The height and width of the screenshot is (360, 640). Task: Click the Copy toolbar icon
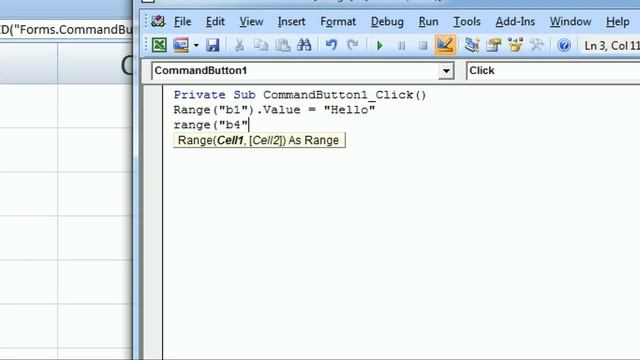260,45
